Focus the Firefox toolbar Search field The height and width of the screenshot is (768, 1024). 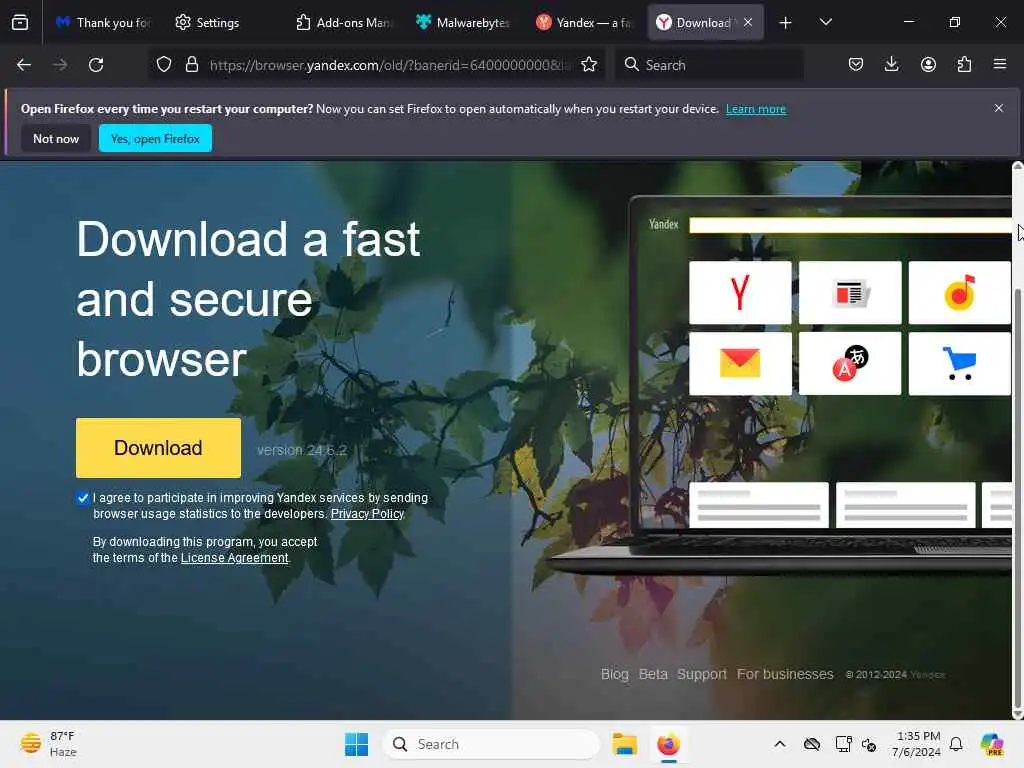point(709,65)
